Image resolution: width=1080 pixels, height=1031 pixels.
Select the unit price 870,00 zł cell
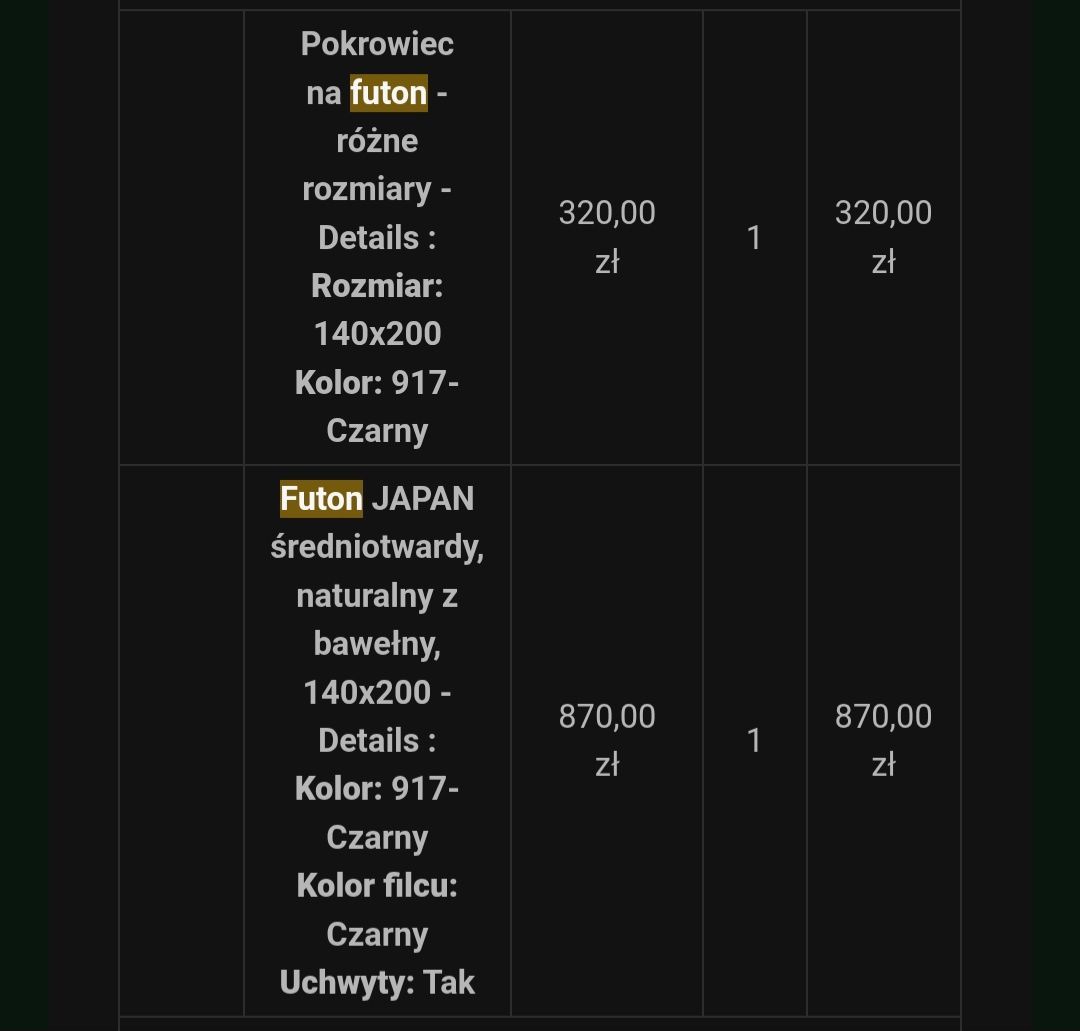[x=607, y=740]
